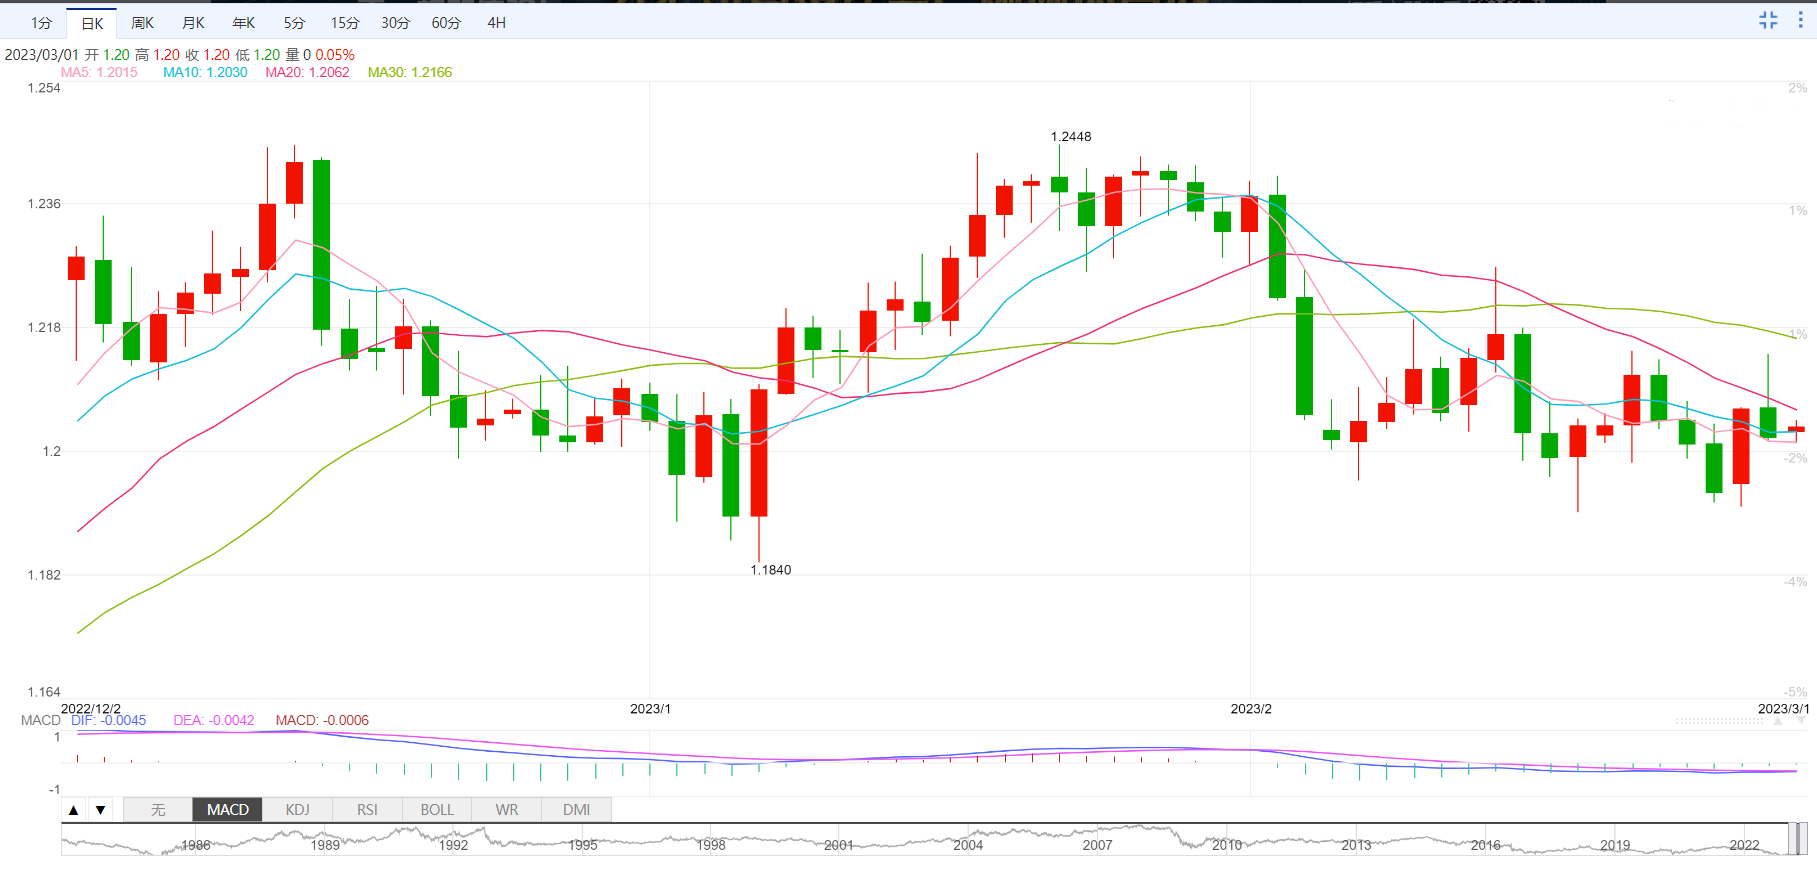Viewport: 1817px width, 887px height.
Task: Click the MA30: 1.2166 legend label
Action: tap(410, 72)
